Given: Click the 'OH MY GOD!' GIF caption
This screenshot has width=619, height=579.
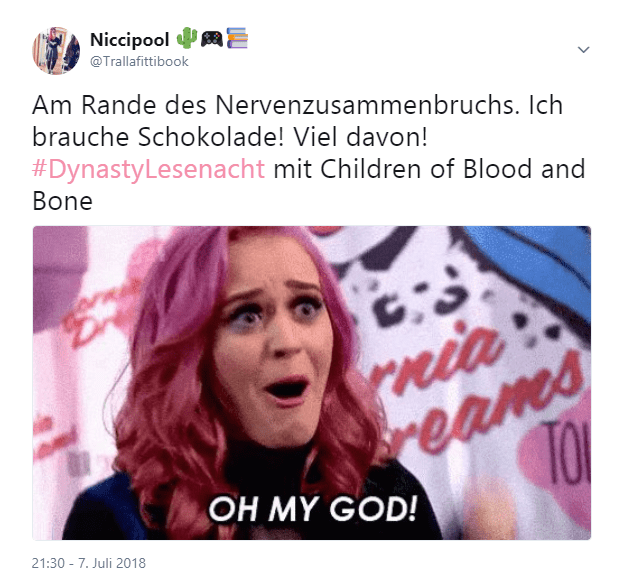Looking at the screenshot, I should (x=312, y=509).
